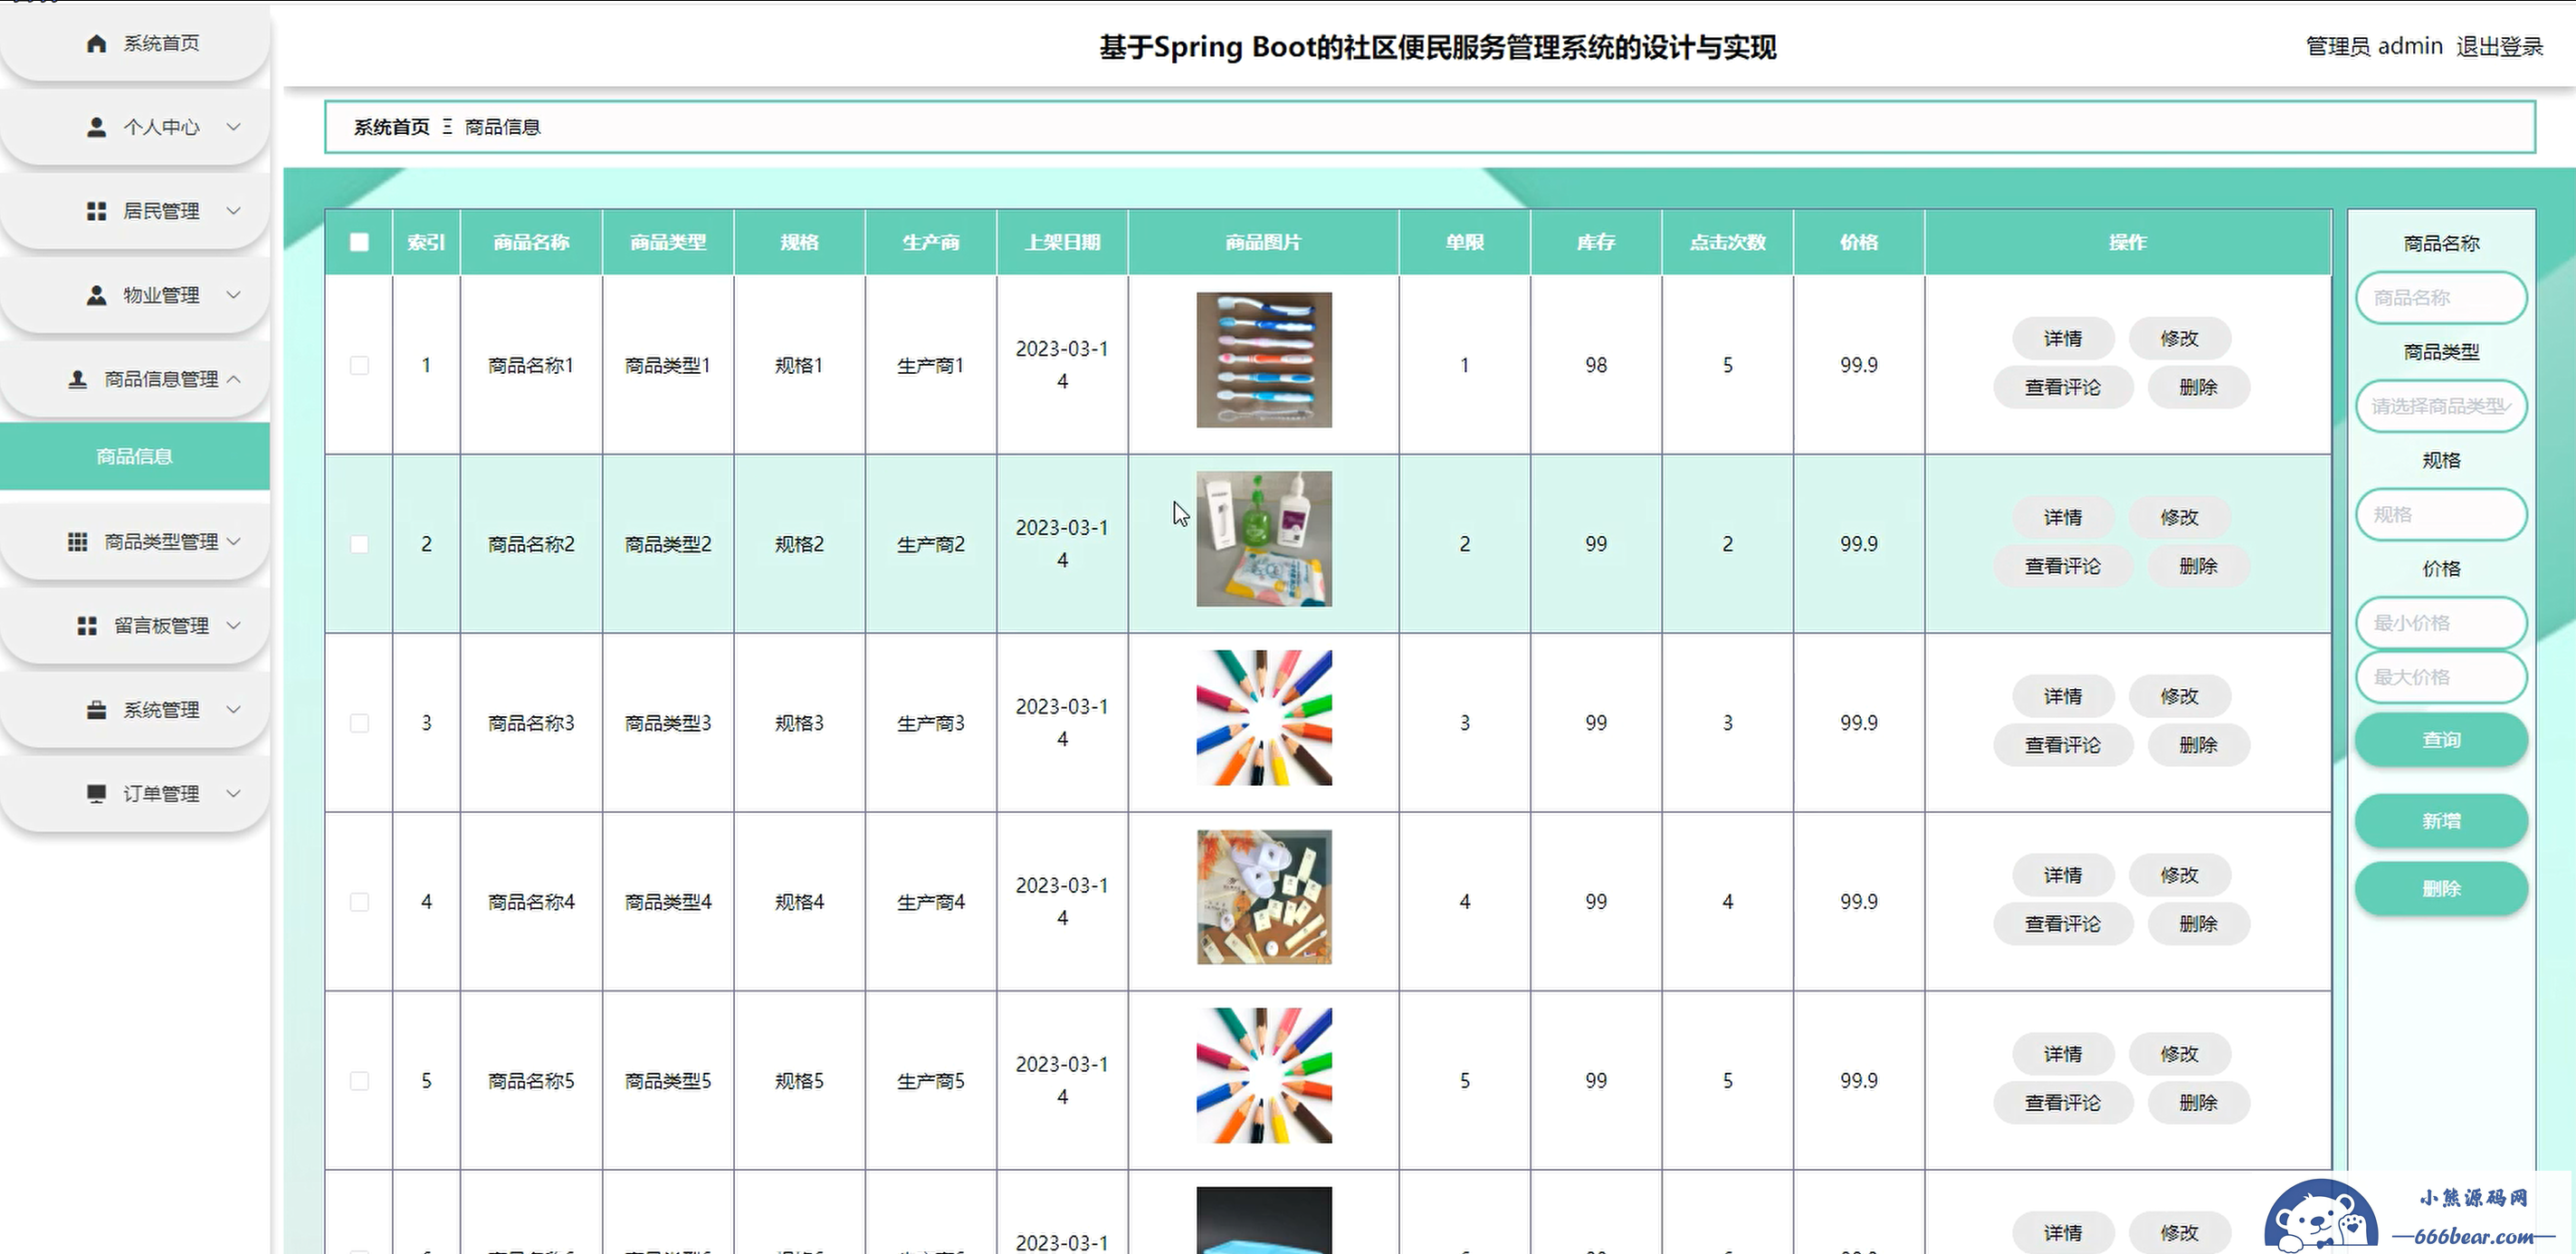The width and height of the screenshot is (2576, 1254).
Task: Check the checkbox for row 商品名称3
Action: tap(359, 723)
